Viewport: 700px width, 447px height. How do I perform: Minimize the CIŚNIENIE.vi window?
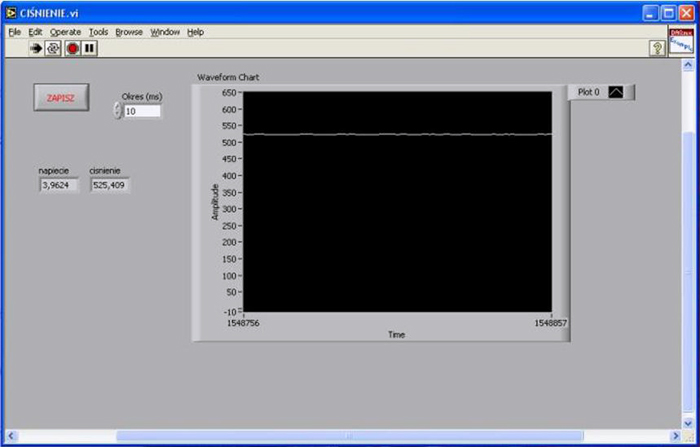pos(650,13)
